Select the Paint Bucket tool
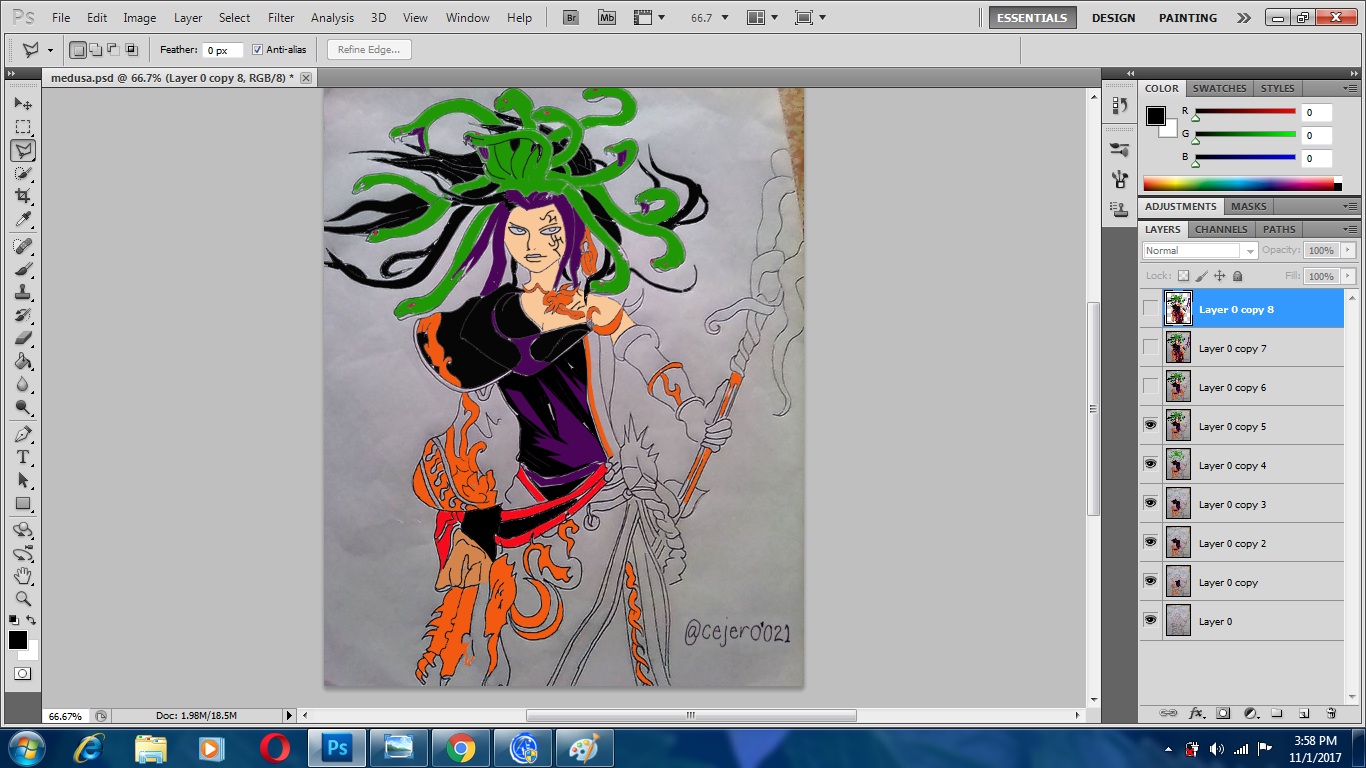The image size is (1366, 768). tap(23, 361)
